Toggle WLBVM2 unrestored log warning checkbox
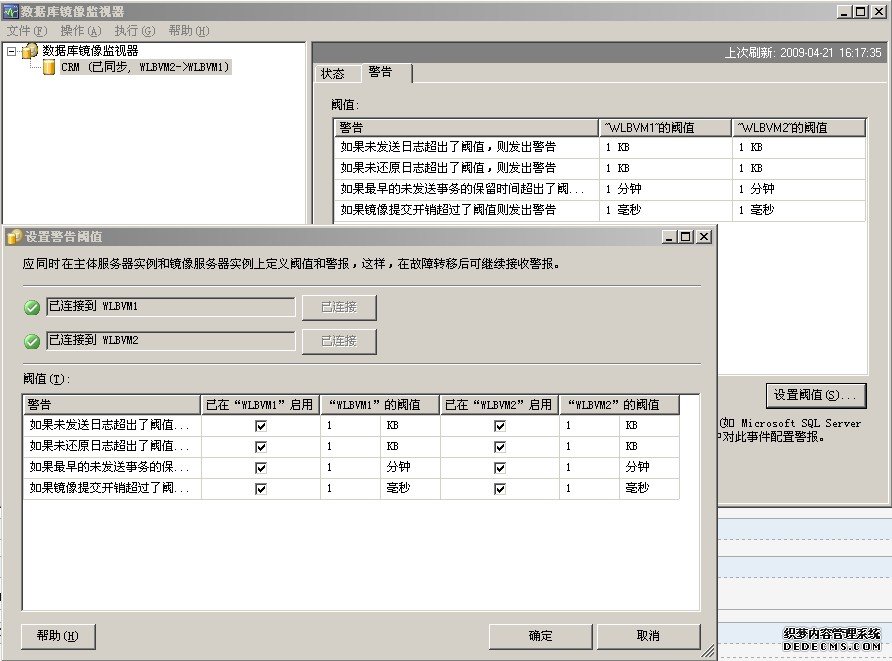The image size is (892, 661). (x=500, y=446)
